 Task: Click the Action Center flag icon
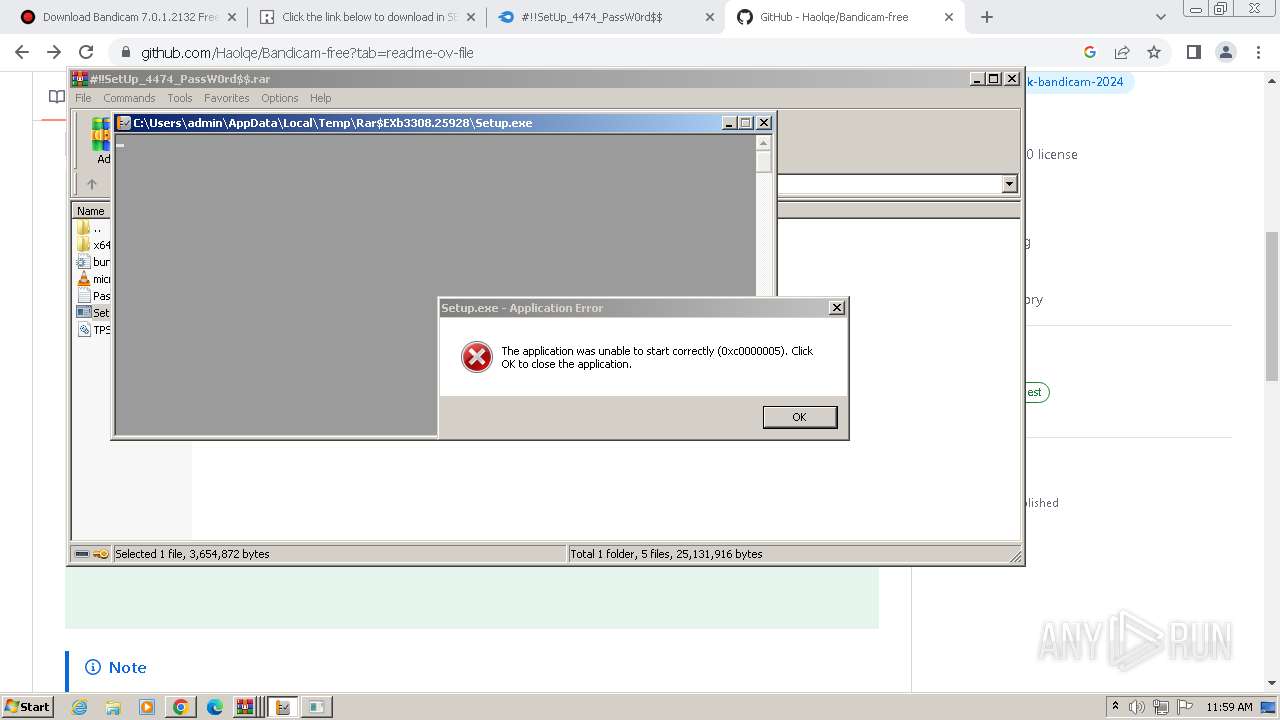[x=1183, y=707]
